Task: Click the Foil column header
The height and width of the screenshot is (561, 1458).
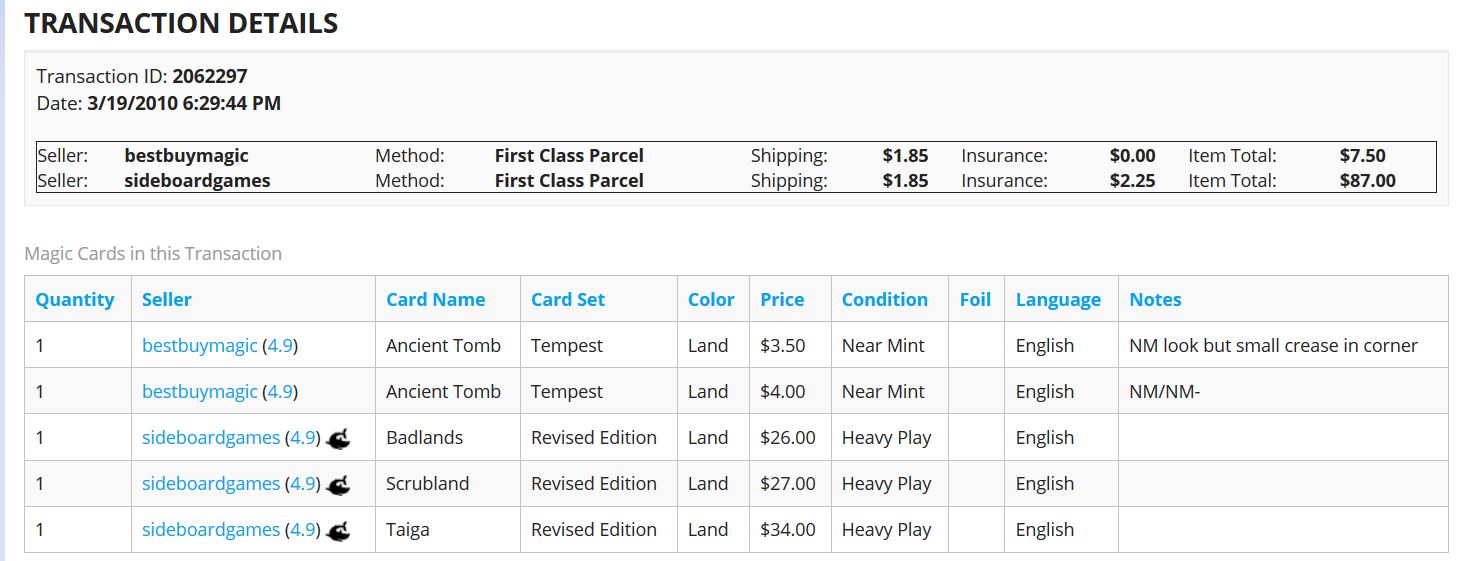Action: tap(974, 299)
